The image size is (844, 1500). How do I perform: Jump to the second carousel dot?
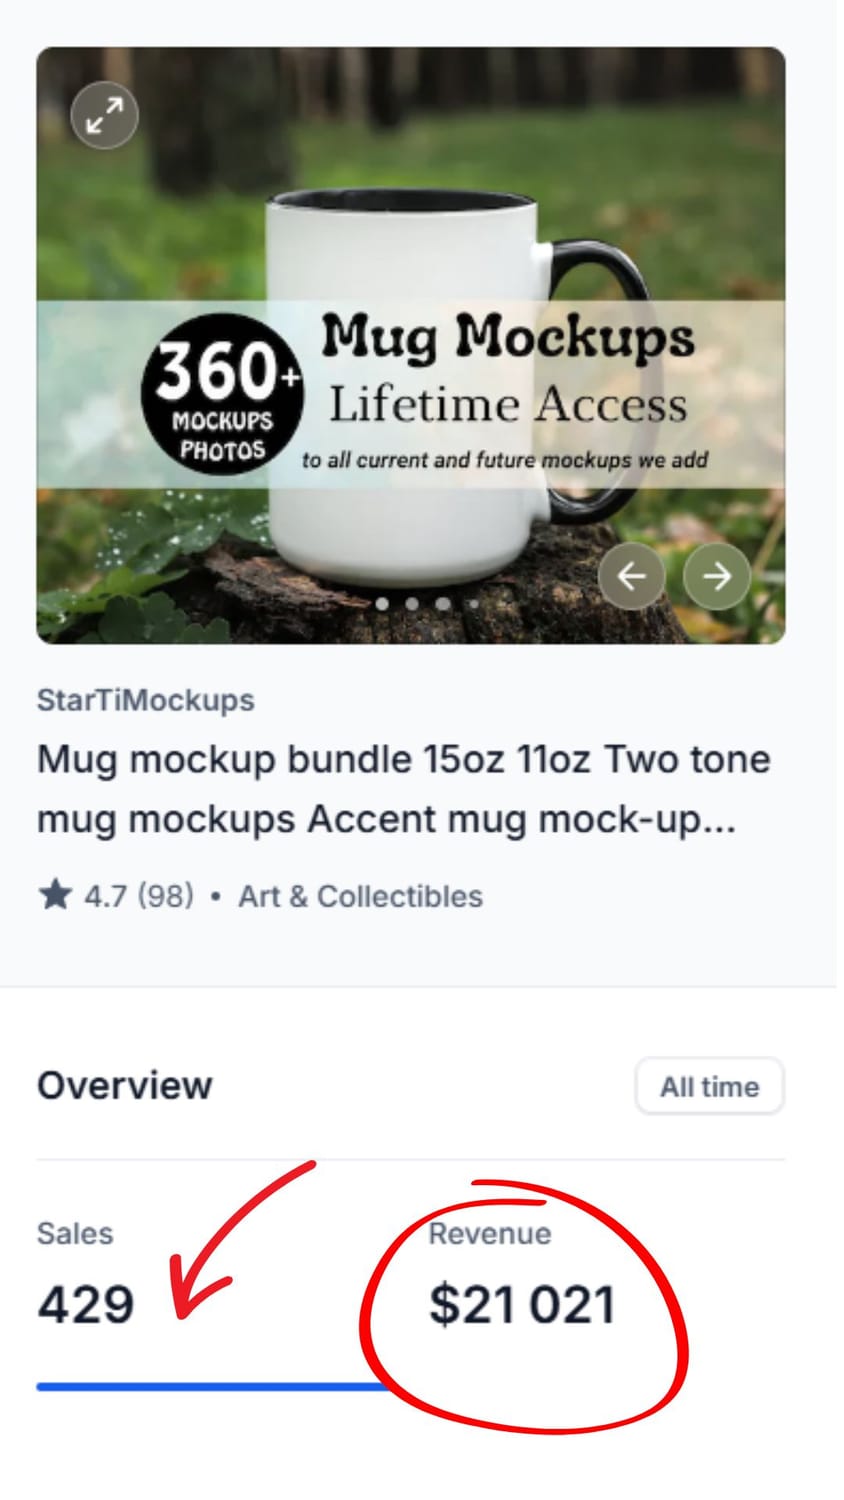click(x=412, y=604)
